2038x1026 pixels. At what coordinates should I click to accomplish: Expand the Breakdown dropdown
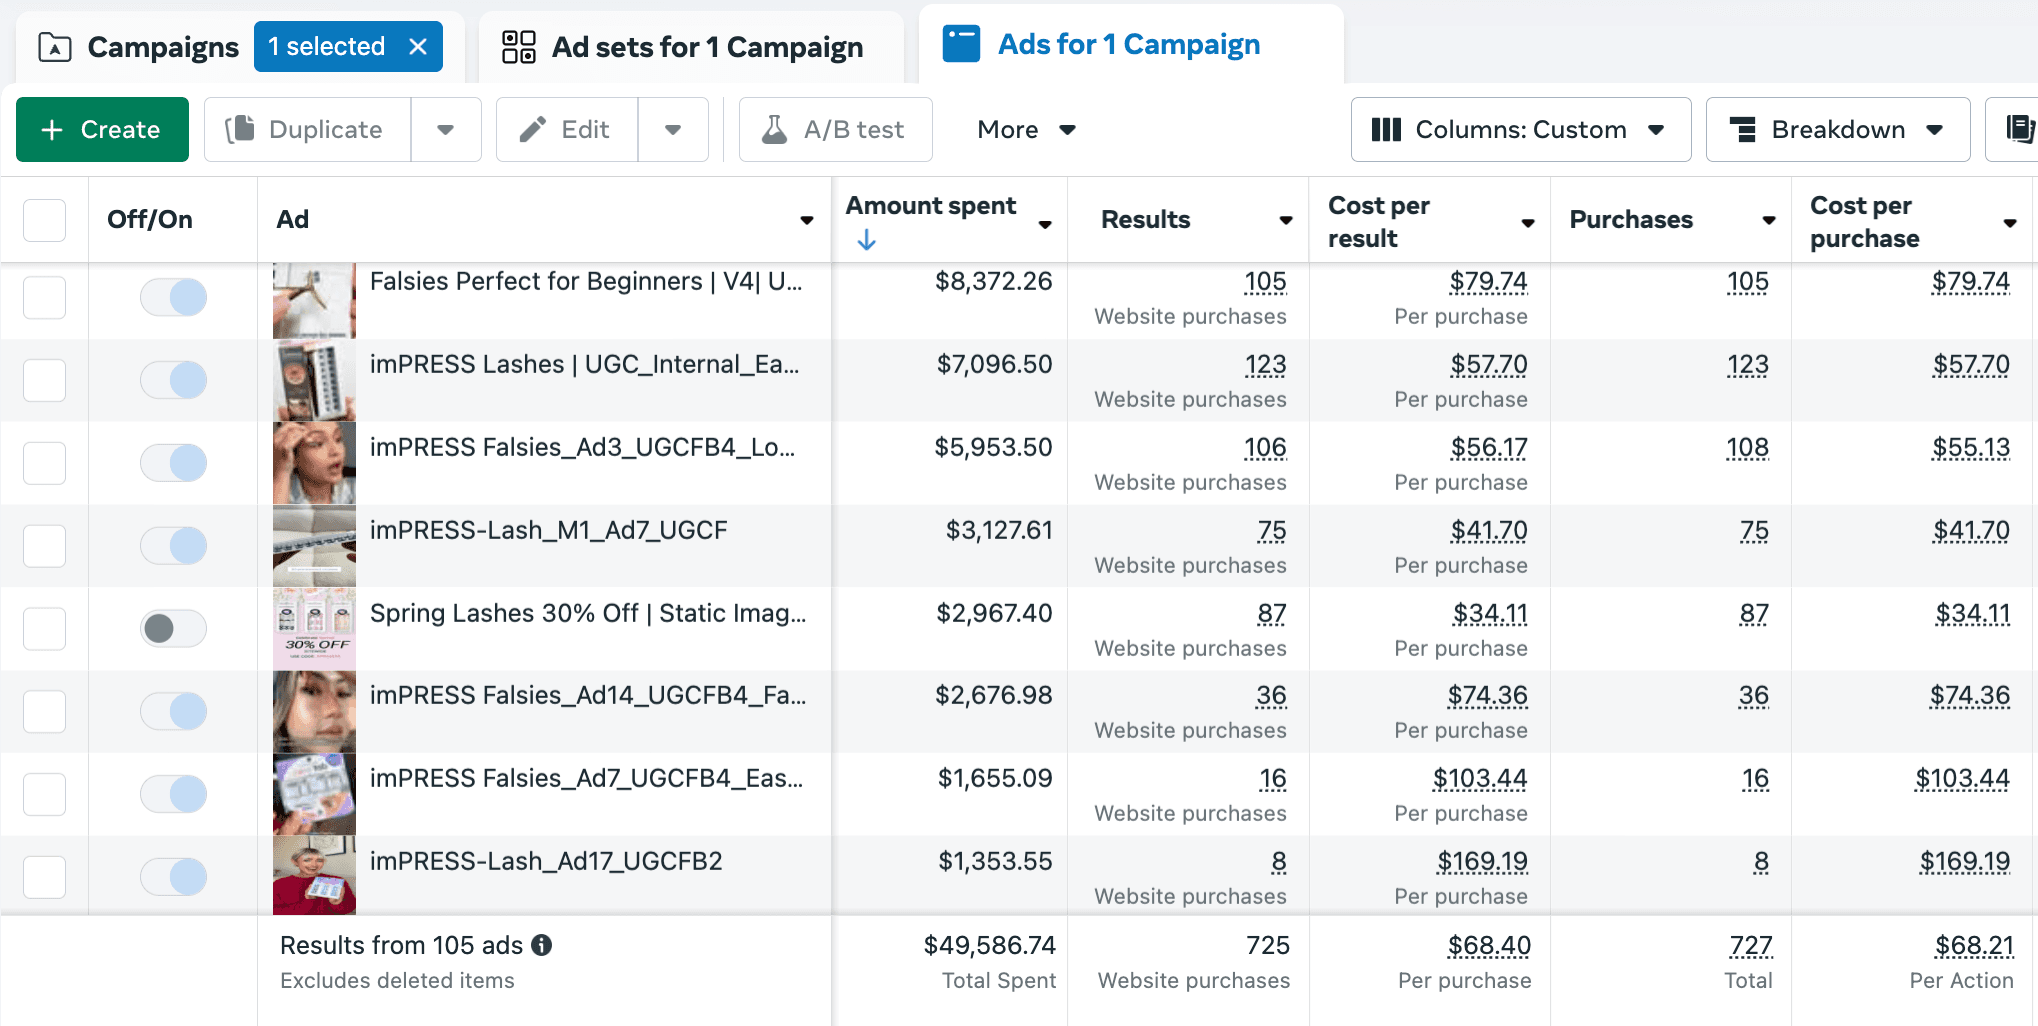click(1837, 129)
